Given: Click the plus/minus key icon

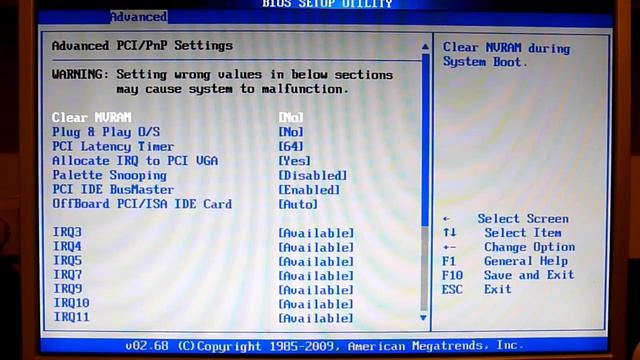Looking at the screenshot, I should point(449,247).
